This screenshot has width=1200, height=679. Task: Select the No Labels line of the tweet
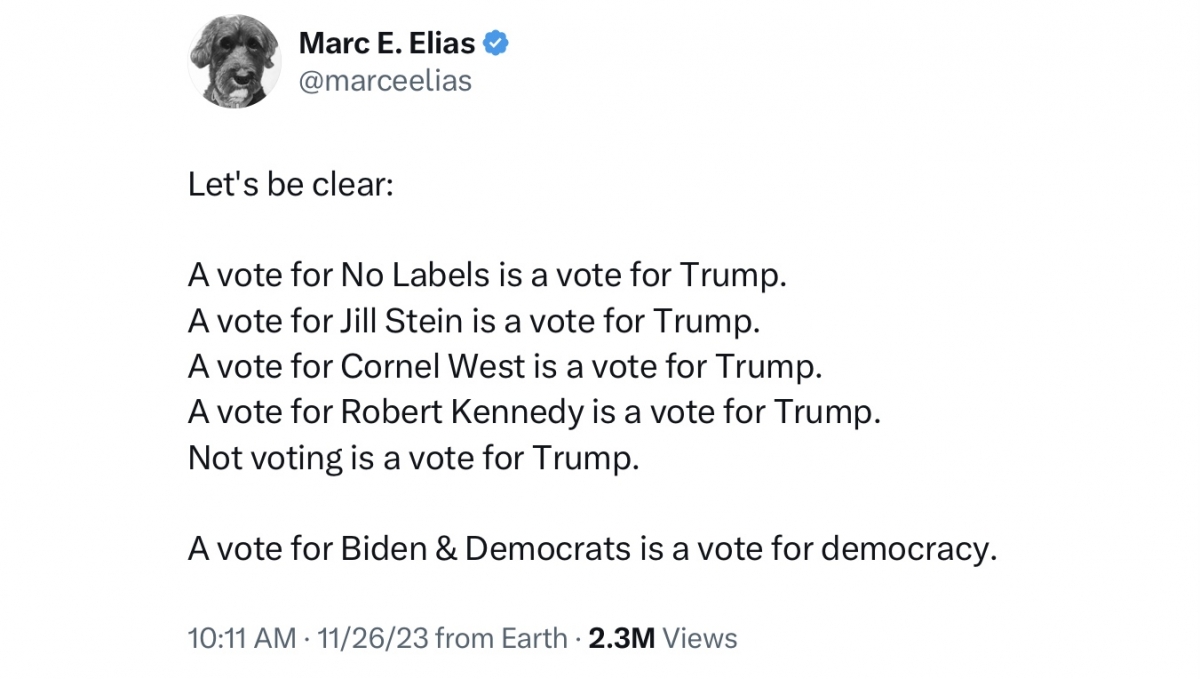tap(487, 275)
